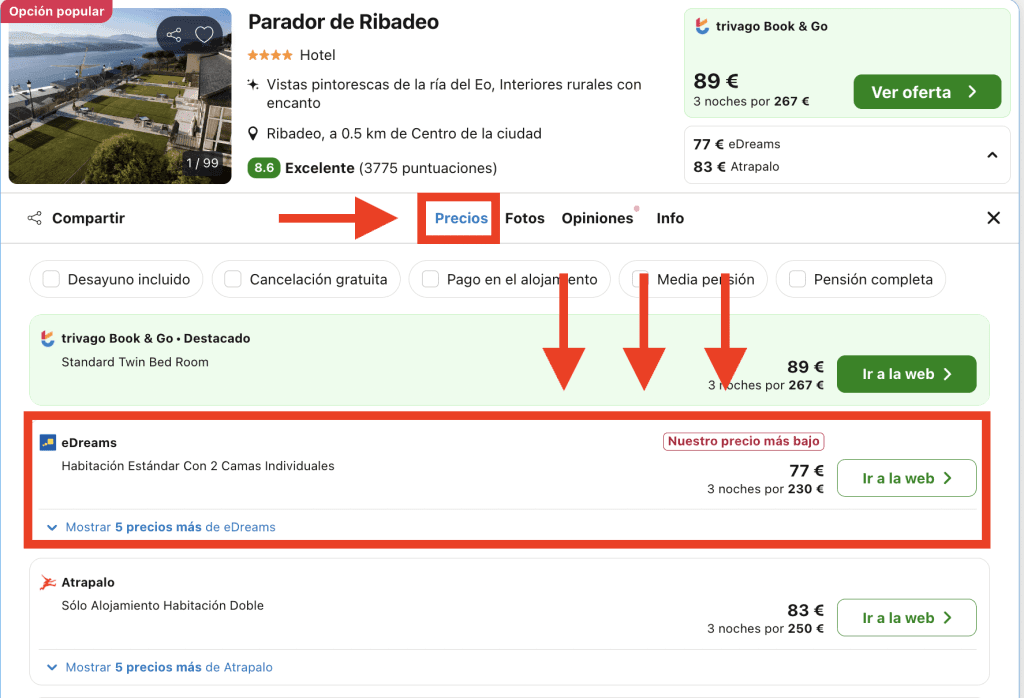Expand 5 more prices from eDreams
Screen dimensions: 1024x698
click(169, 527)
